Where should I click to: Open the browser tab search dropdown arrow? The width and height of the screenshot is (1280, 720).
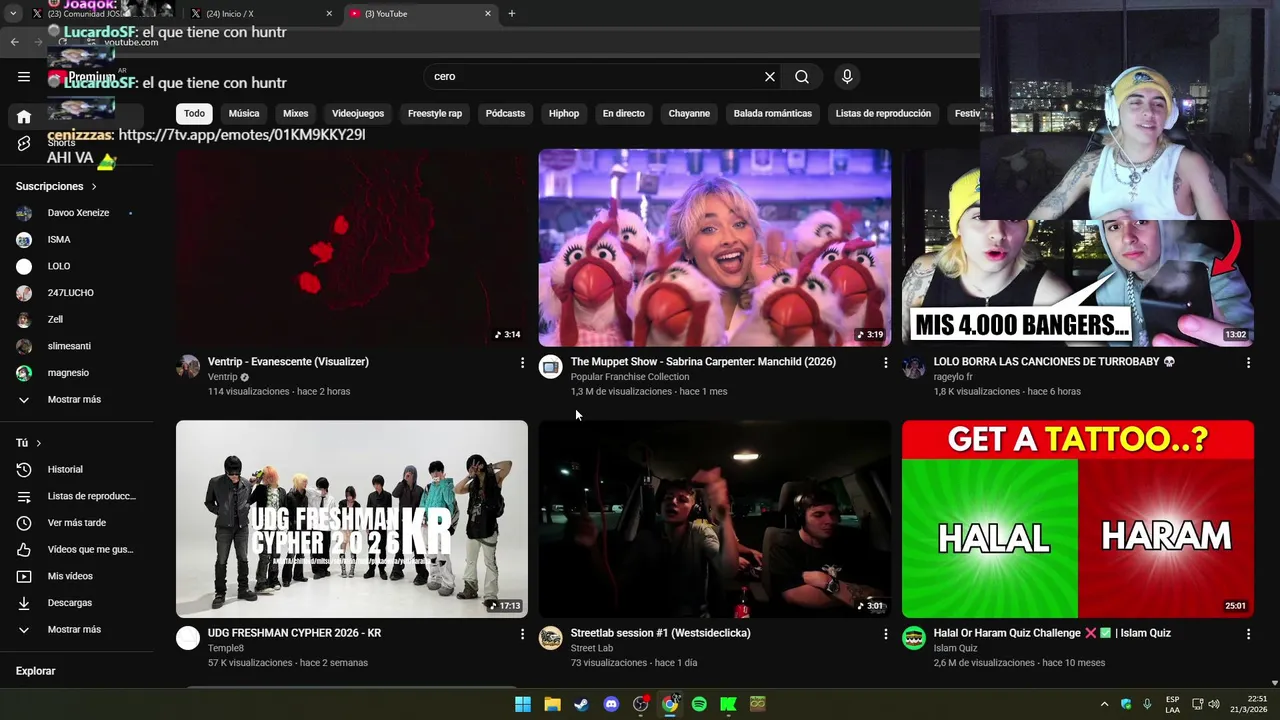coord(13,13)
